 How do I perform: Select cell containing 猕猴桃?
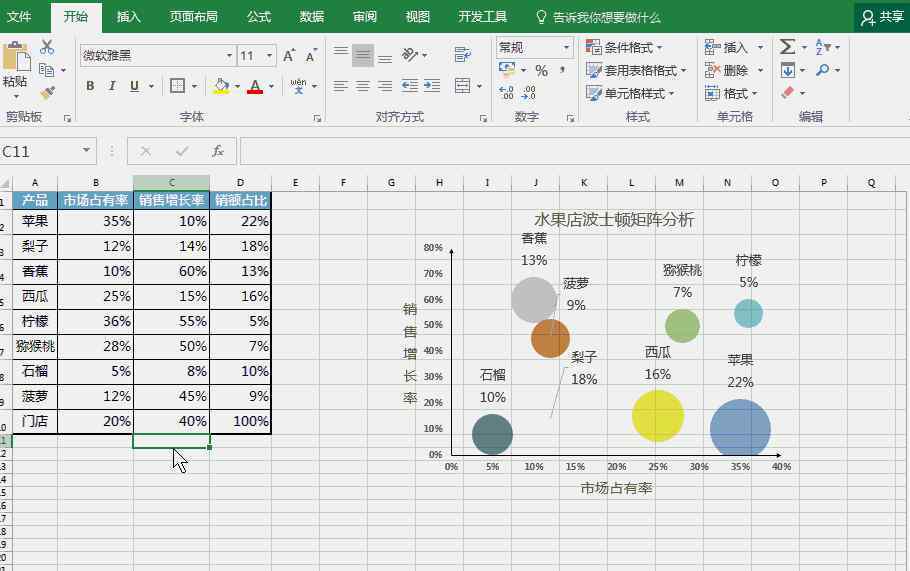pyautogui.click(x=35, y=346)
